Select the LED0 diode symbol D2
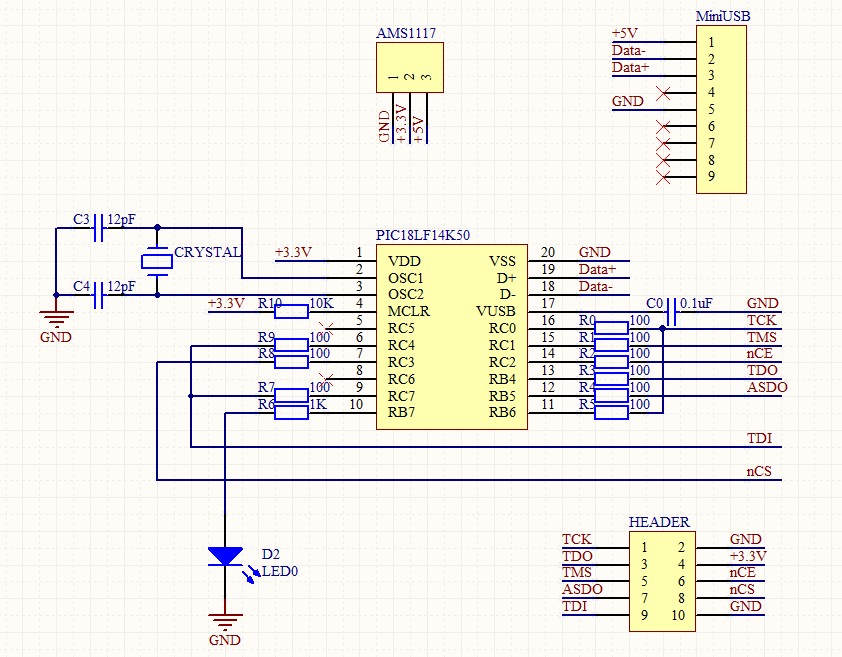 pyautogui.click(x=226, y=557)
